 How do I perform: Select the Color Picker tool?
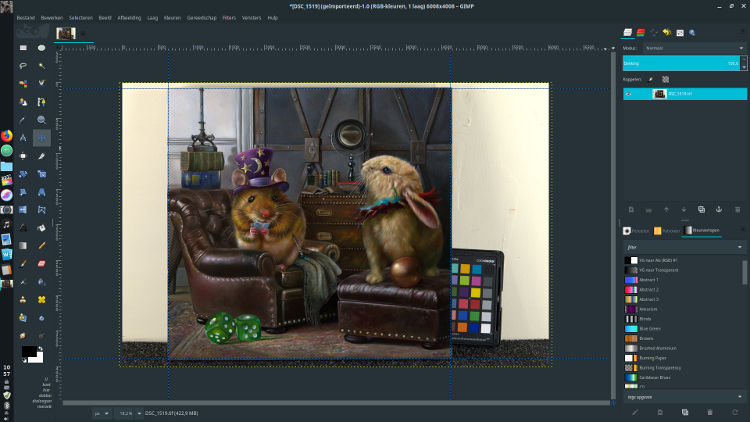pos(23,120)
